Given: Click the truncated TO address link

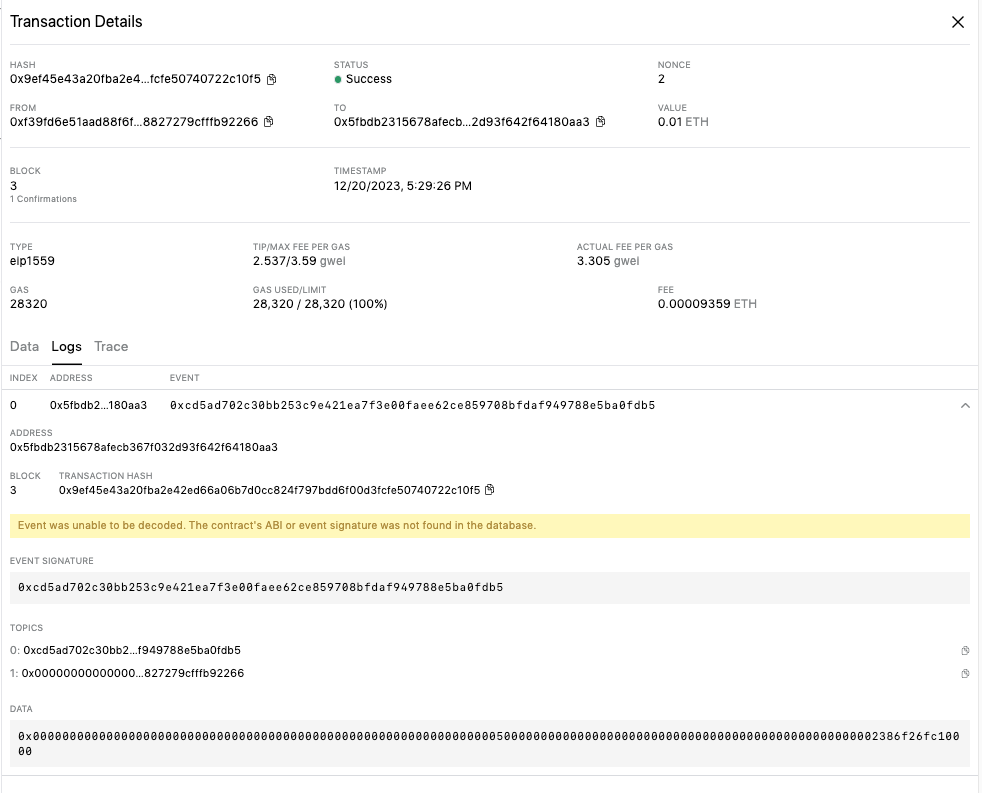Looking at the screenshot, I should (x=460, y=121).
